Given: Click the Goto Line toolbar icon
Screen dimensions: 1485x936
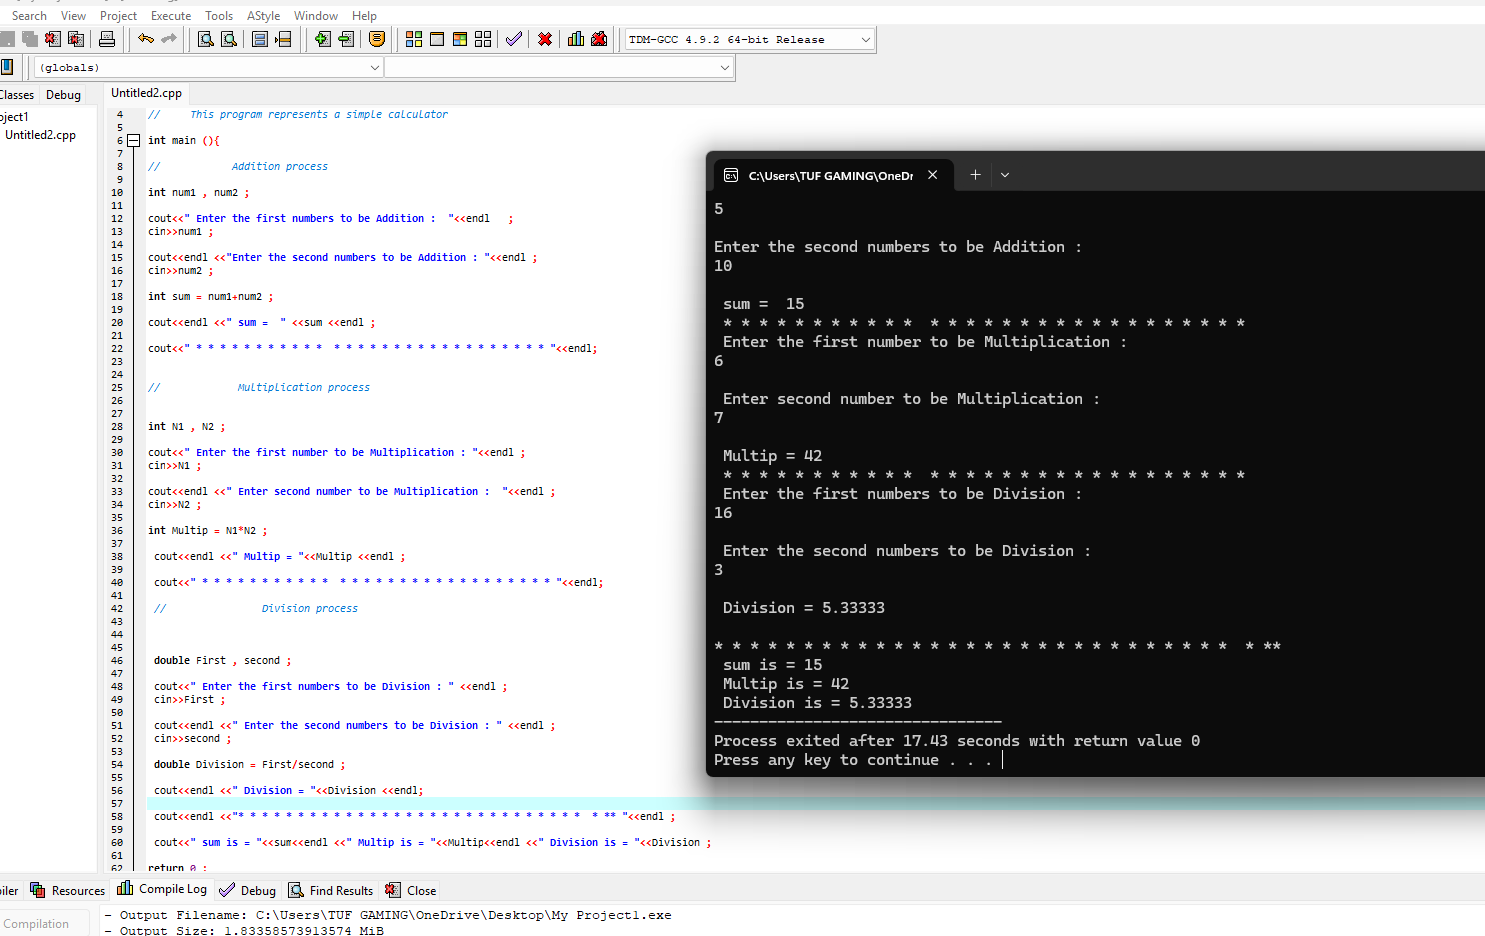Looking at the screenshot, I should [283, 39].
